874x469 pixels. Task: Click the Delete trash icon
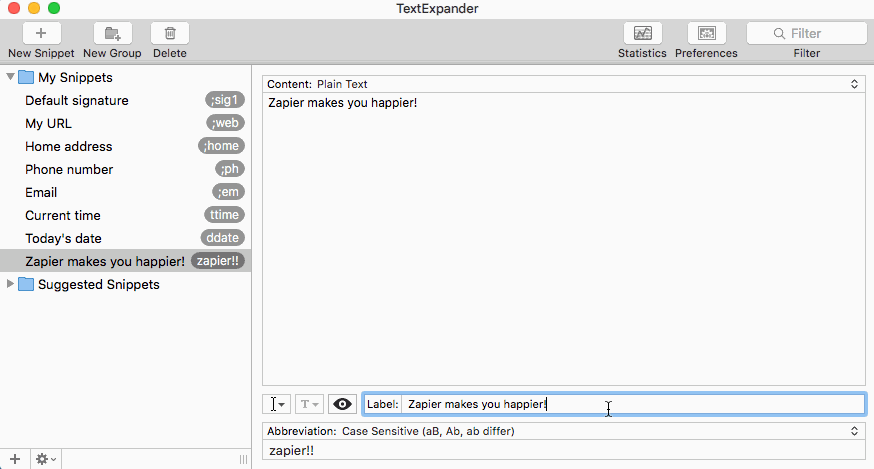(170, 33)
